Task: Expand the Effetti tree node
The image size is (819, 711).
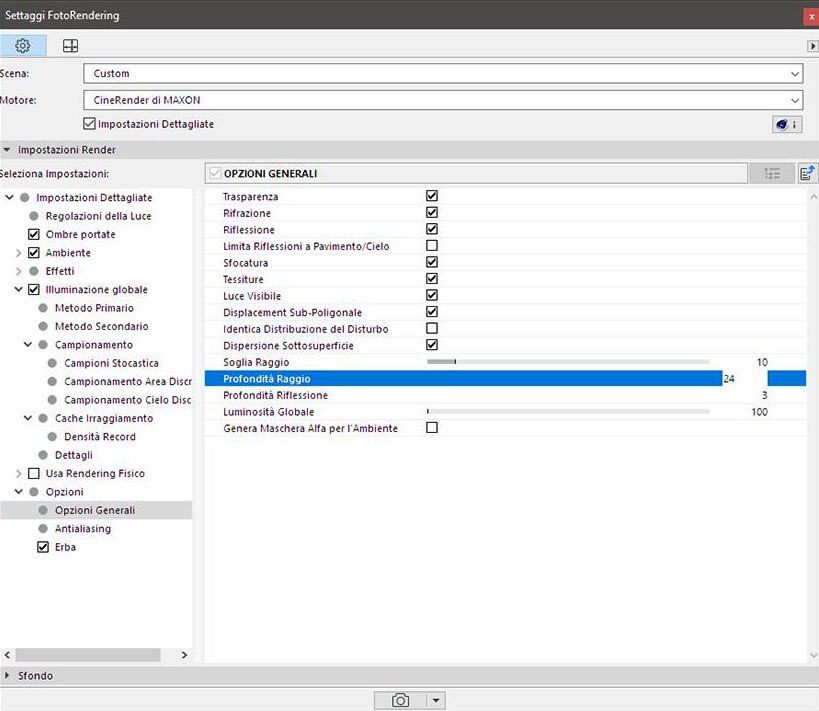Action: 19,271
